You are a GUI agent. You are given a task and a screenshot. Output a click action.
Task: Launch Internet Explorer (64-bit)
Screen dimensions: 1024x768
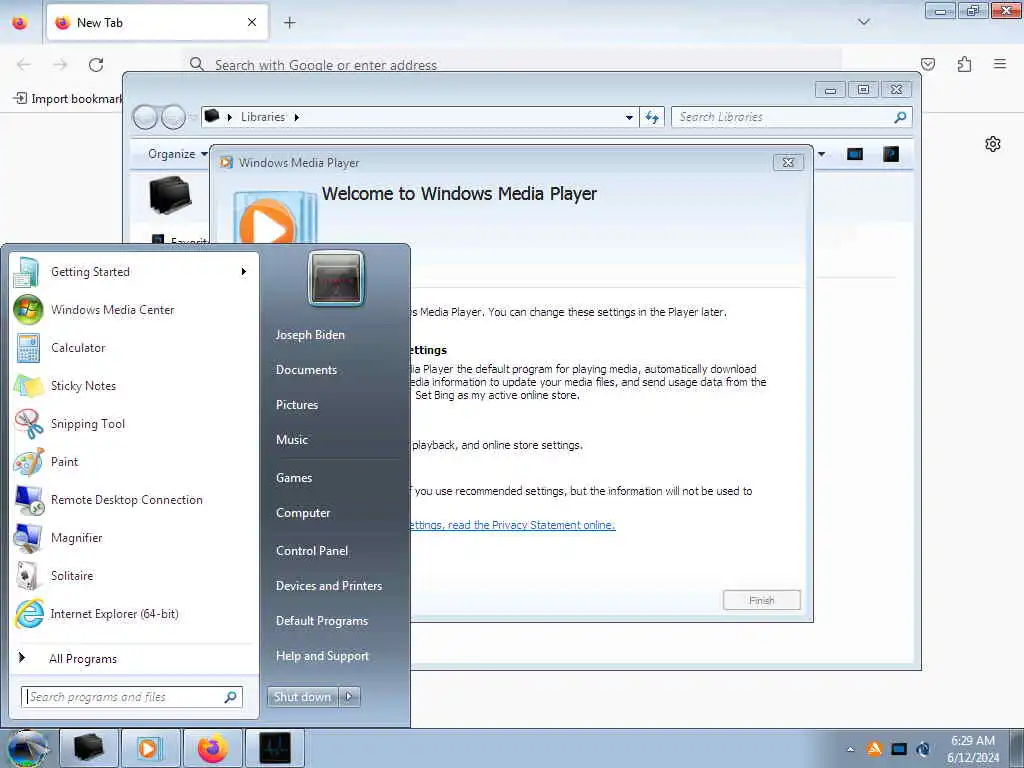point(135,613)
